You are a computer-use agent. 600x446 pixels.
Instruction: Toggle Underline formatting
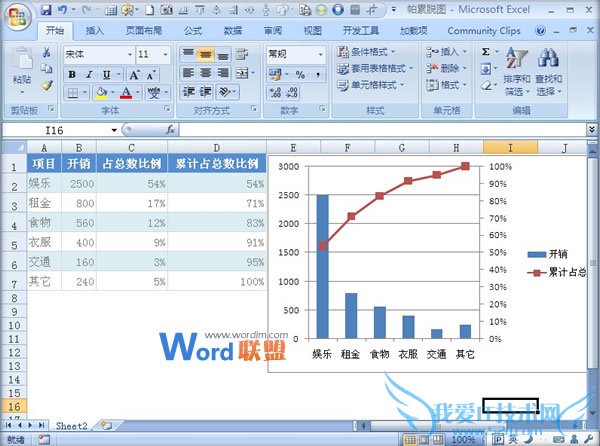107,74
